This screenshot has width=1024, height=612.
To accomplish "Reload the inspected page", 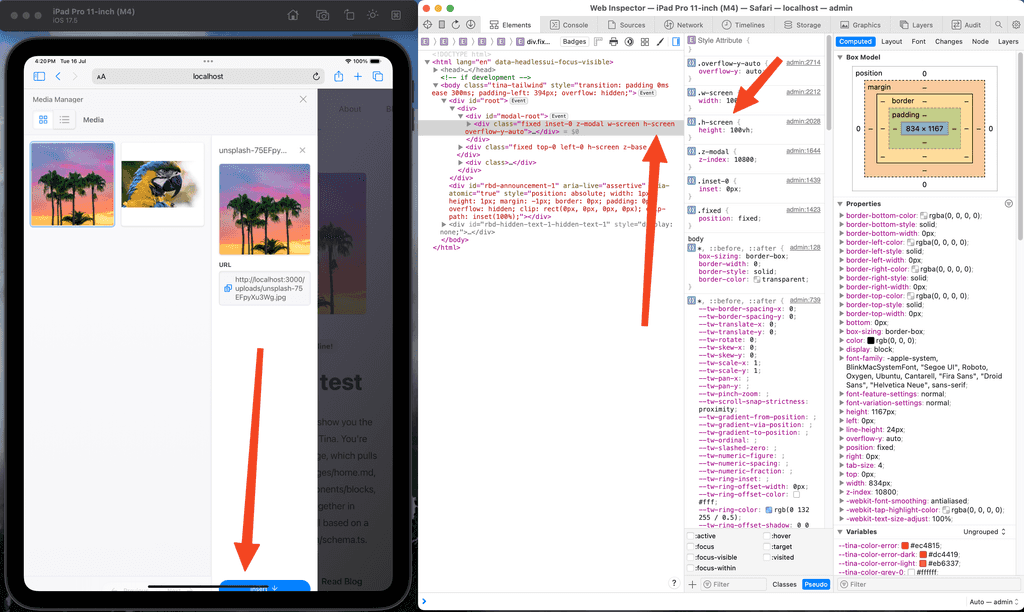I will pos(456,24).
